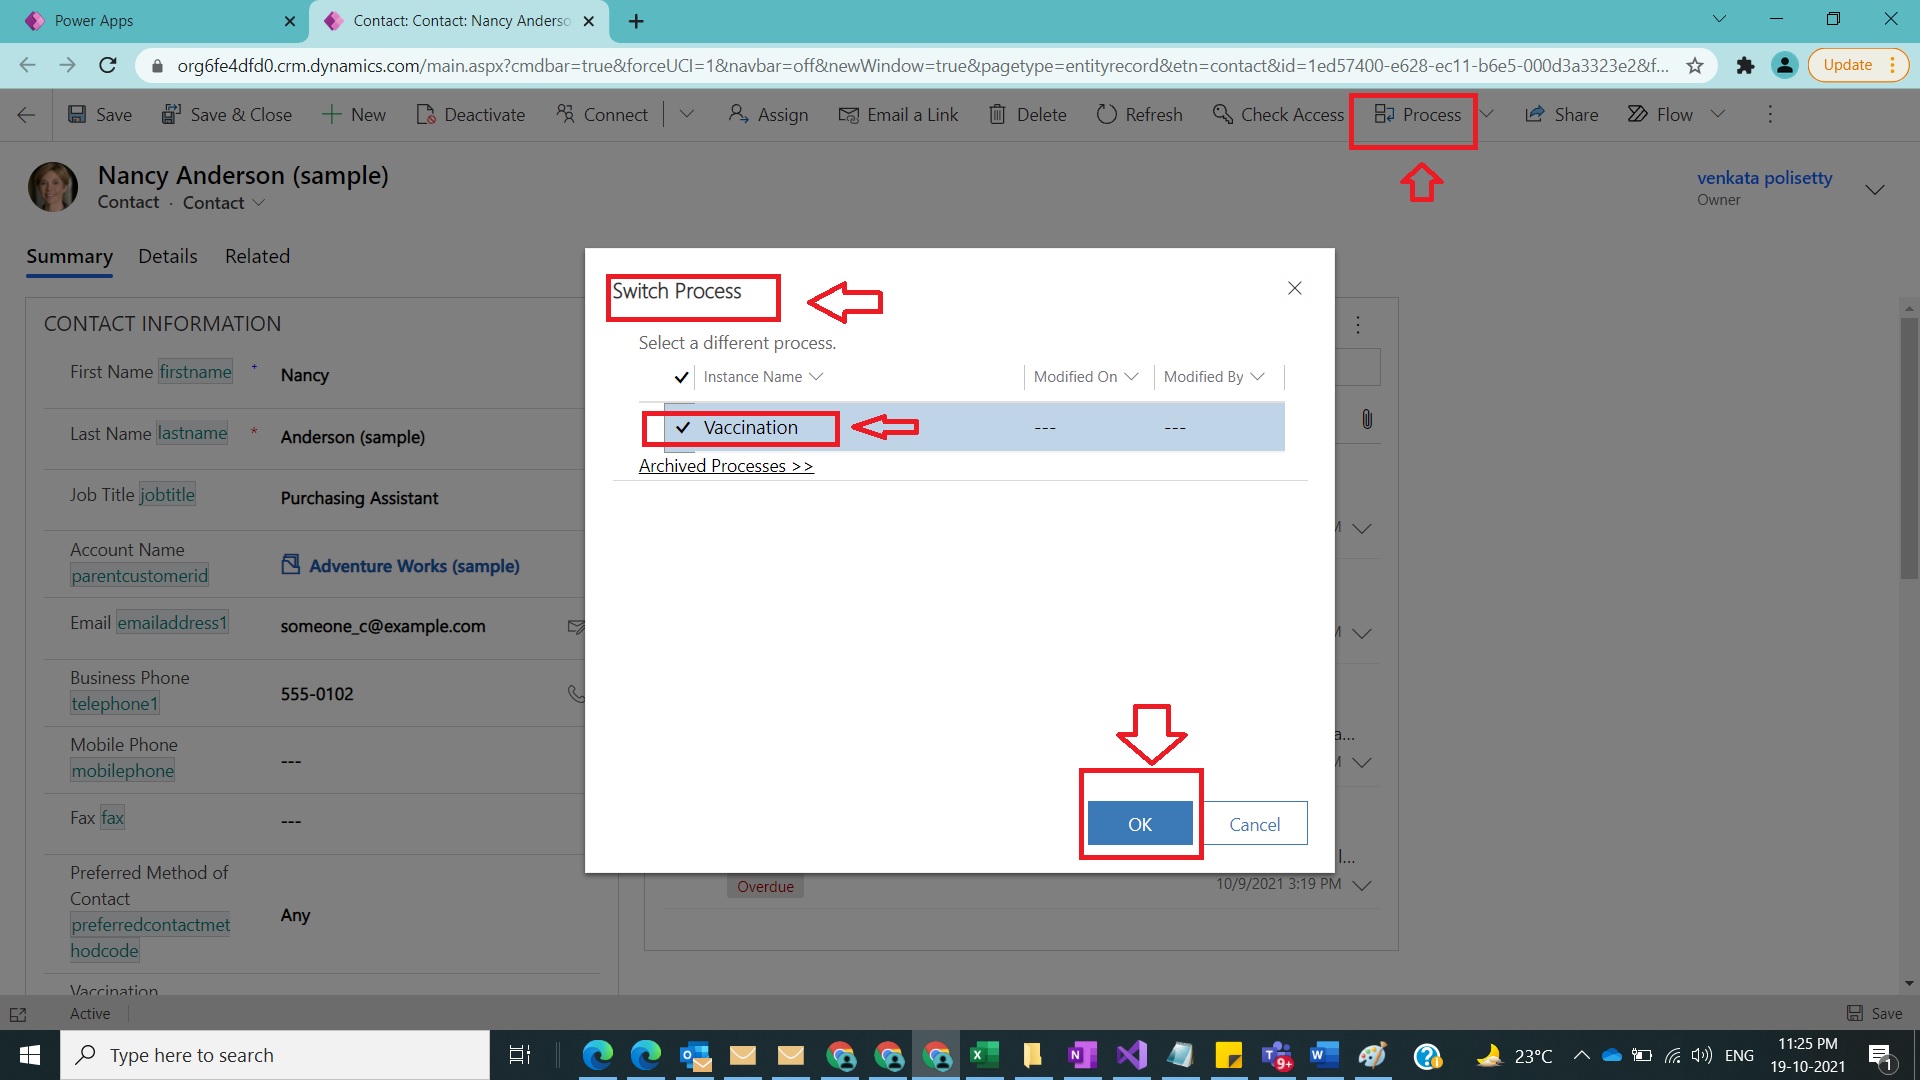
Task: Open the Archived Processes link
Action: click(x=725, y=466)
